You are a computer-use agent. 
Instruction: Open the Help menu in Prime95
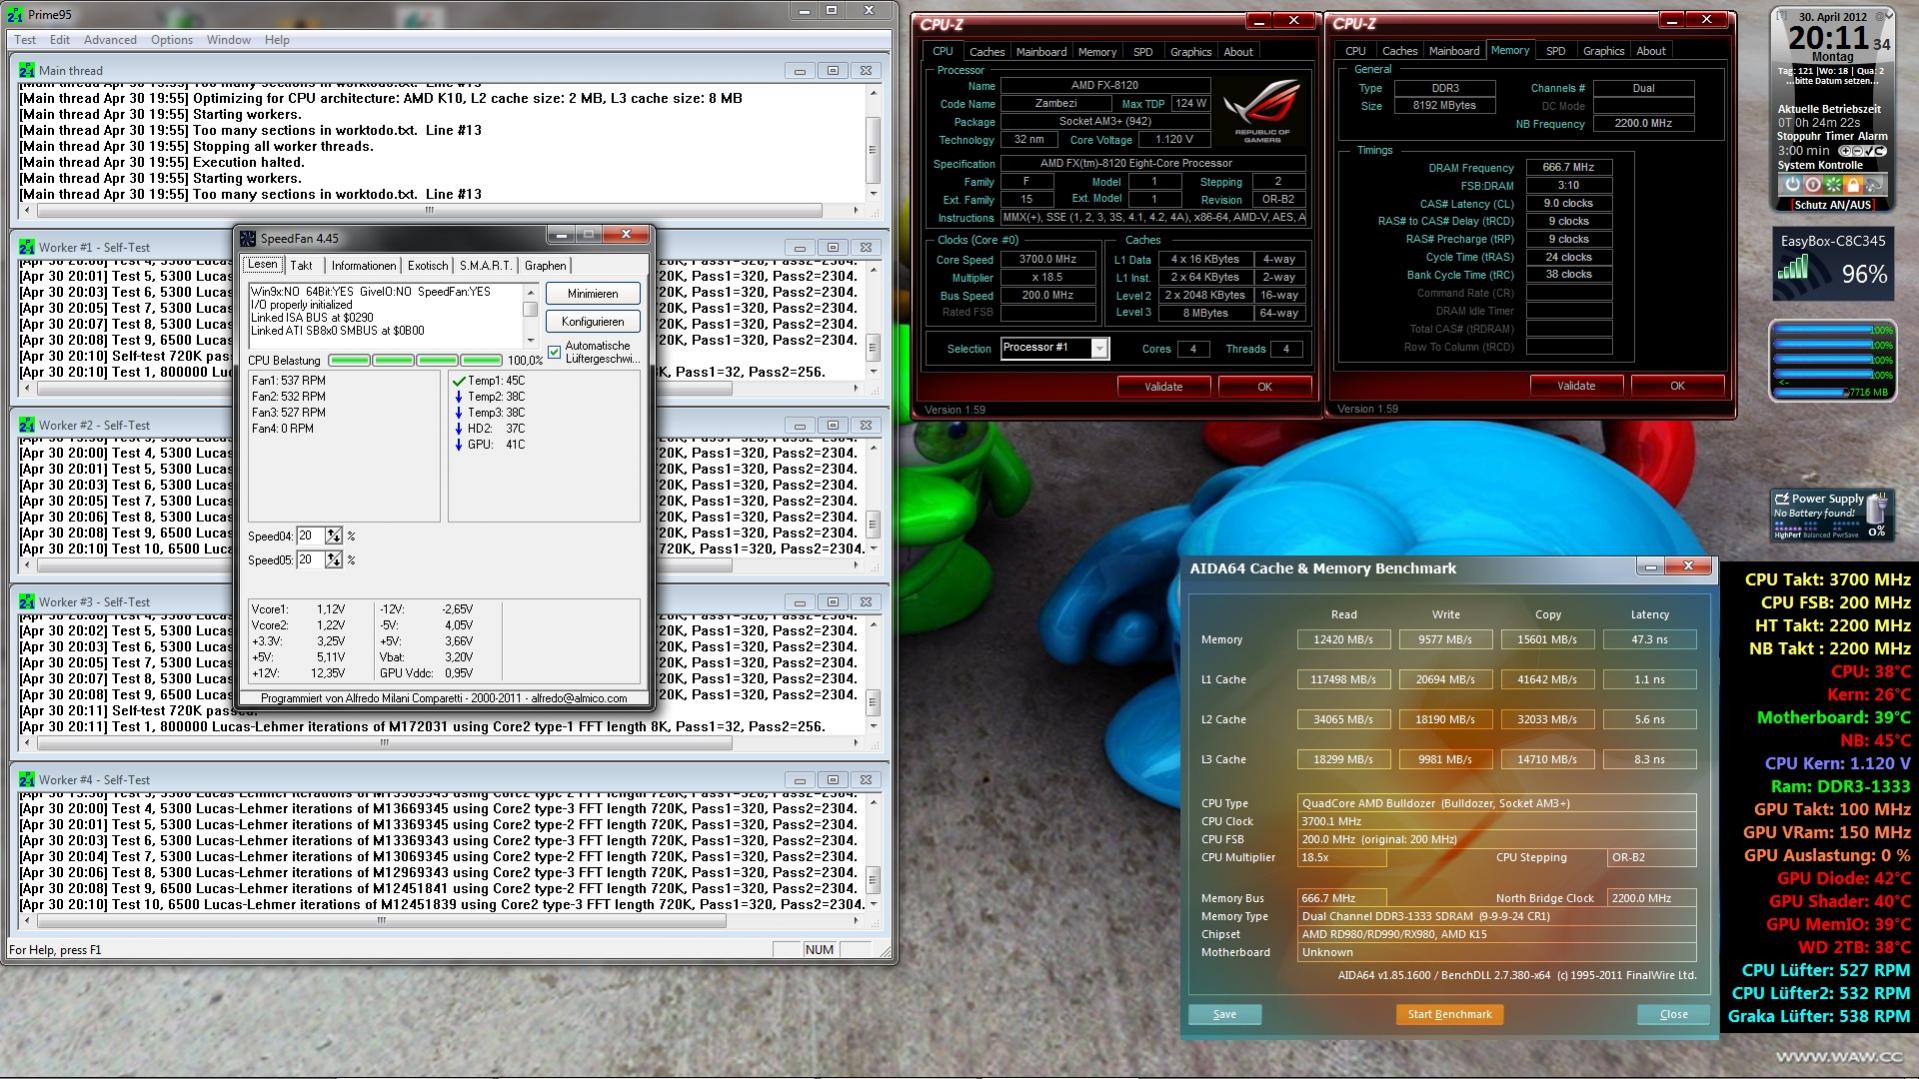click(277, 40)
